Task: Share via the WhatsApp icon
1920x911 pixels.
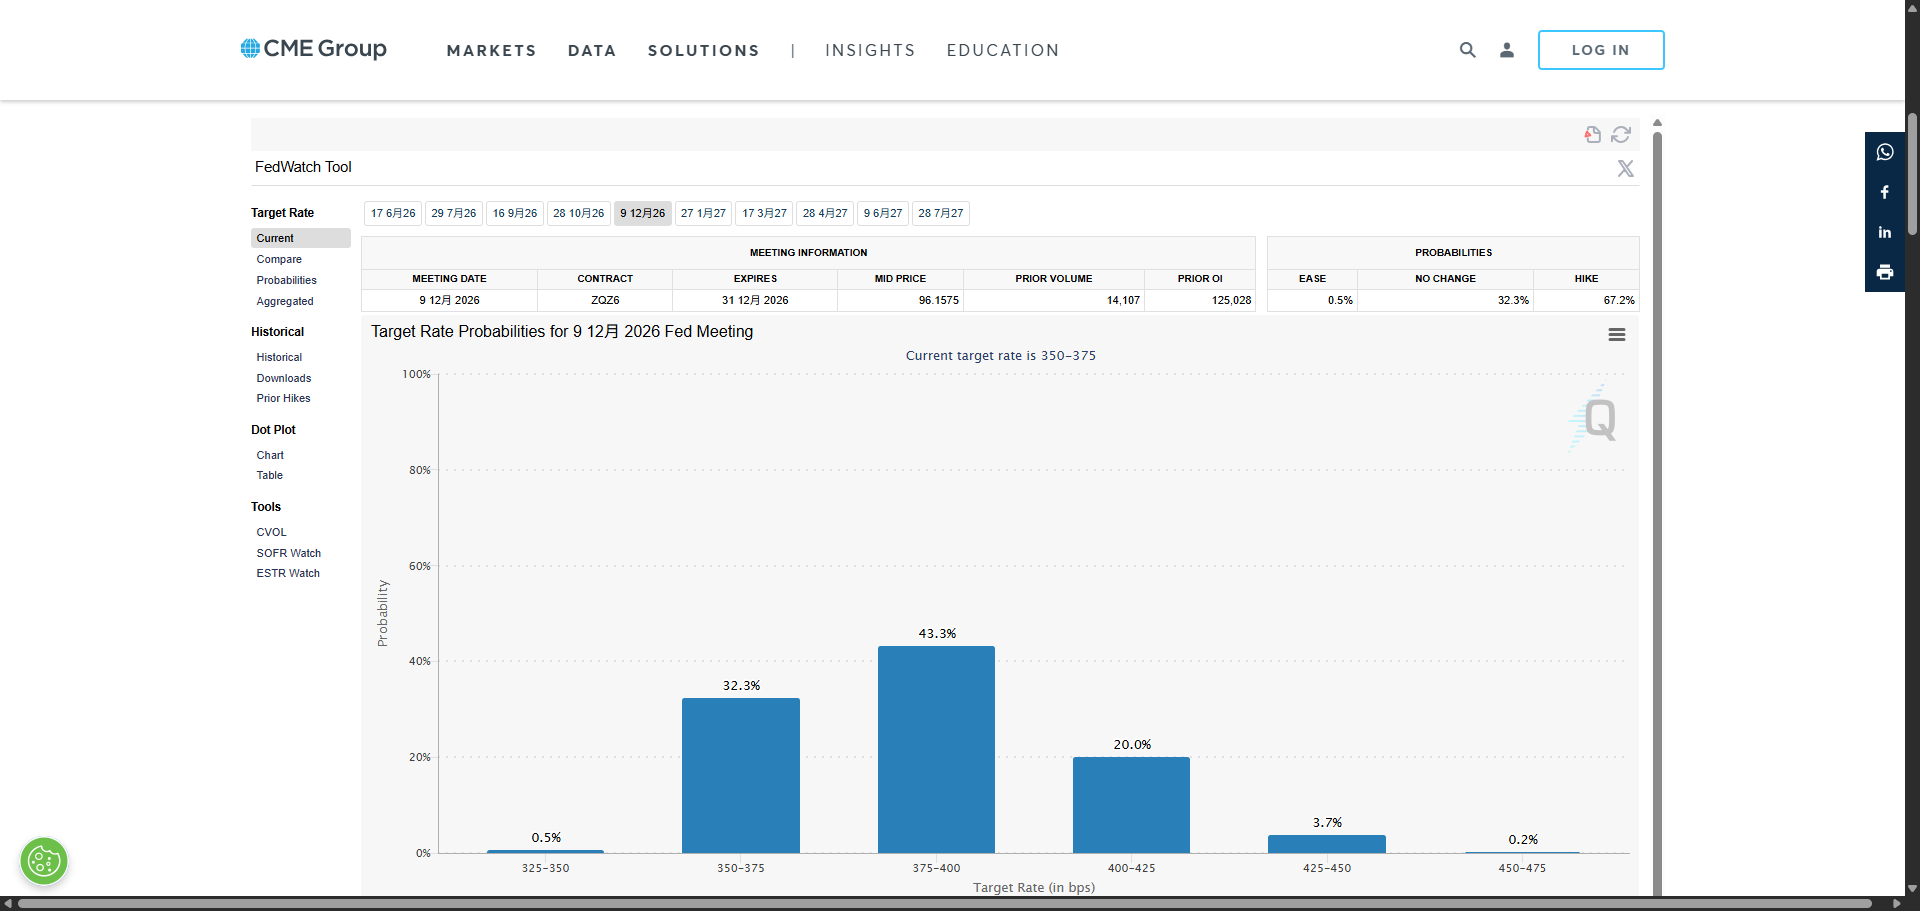Action: pyautogui.click(x=1885, y=152)
